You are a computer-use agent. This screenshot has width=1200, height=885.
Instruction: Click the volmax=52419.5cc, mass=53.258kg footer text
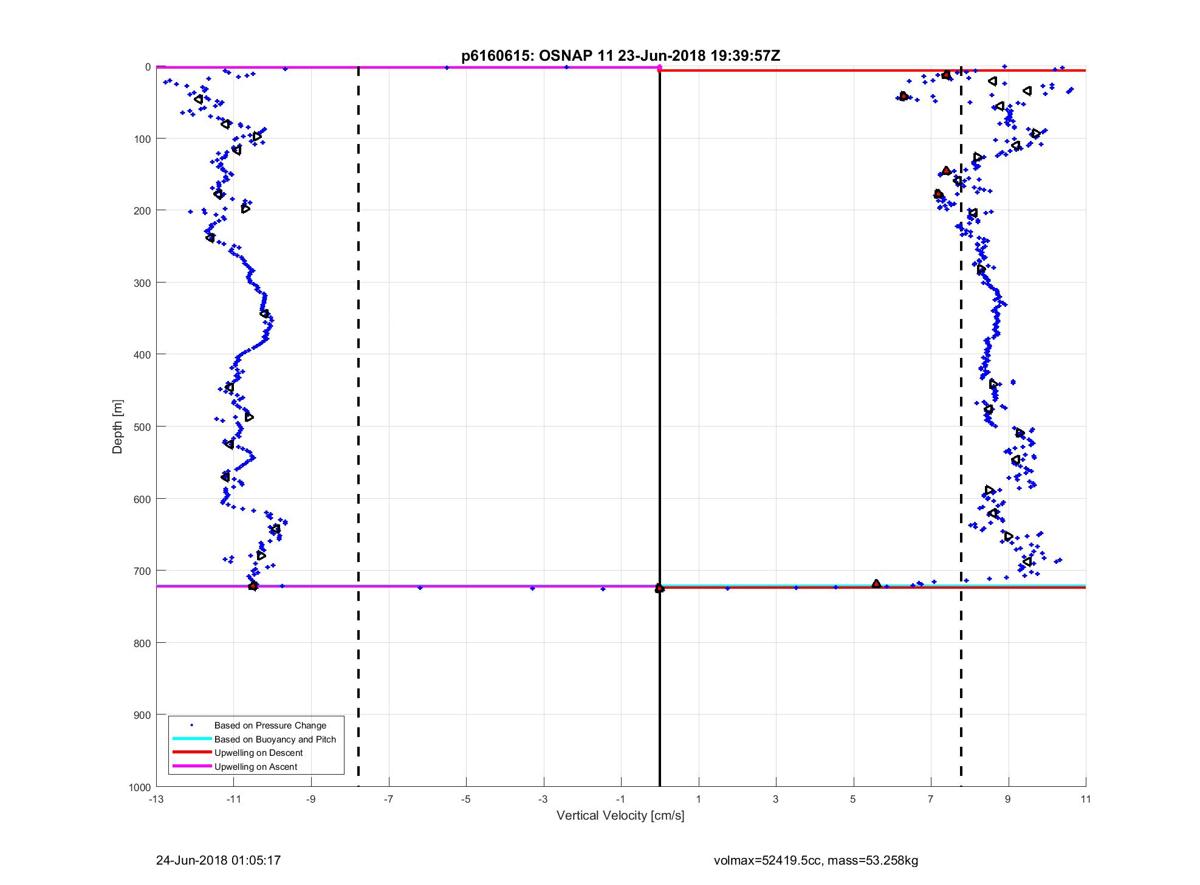coord(816,860)
